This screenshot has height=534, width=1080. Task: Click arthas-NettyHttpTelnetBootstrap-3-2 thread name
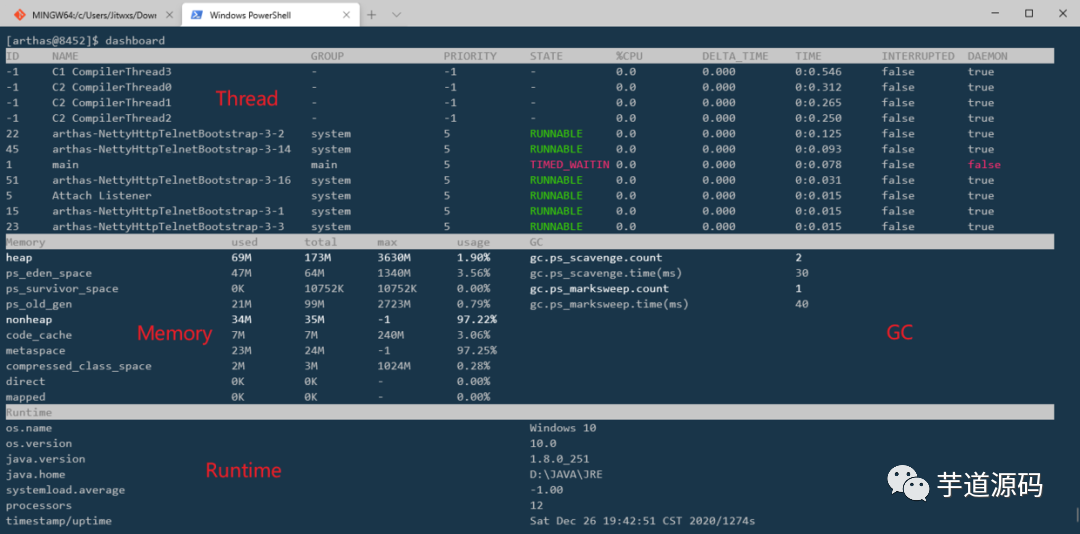coord(168,134)
